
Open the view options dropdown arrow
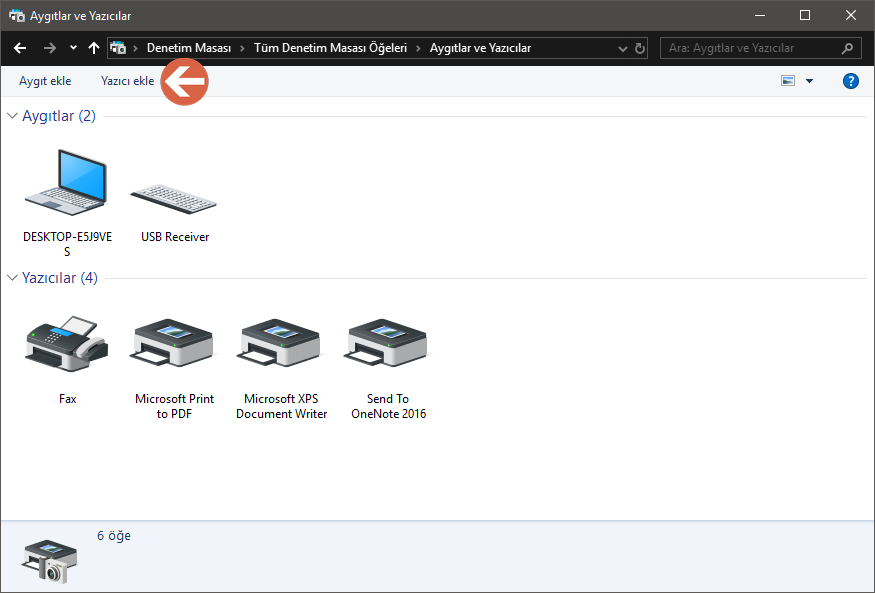[x=809, y=81]
